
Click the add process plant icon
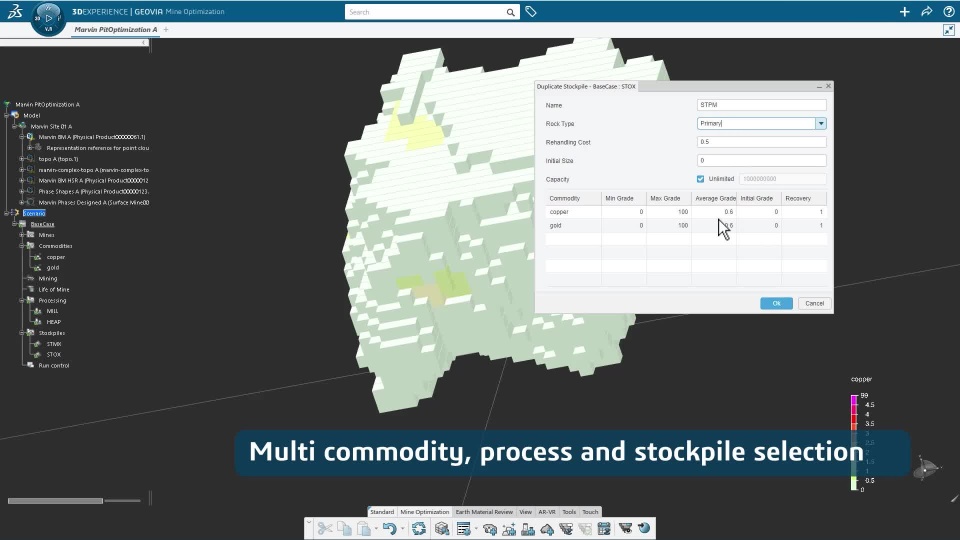528,528
